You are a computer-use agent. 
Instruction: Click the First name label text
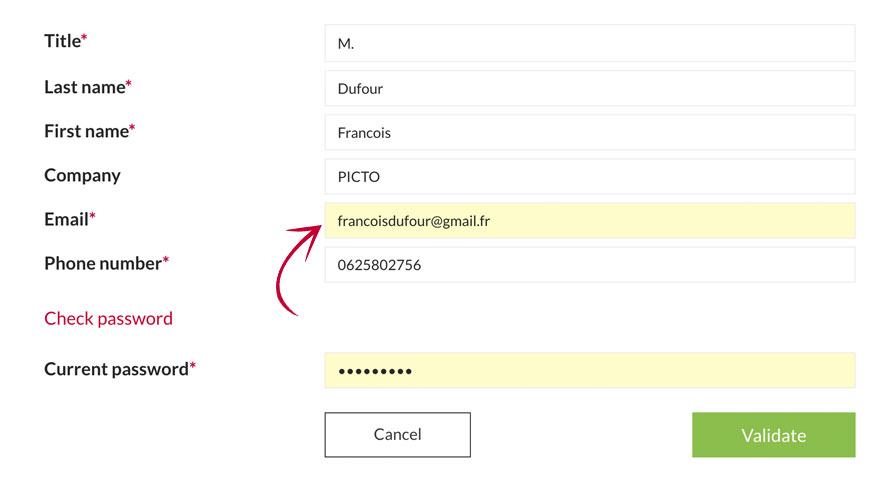coord(86,131)
